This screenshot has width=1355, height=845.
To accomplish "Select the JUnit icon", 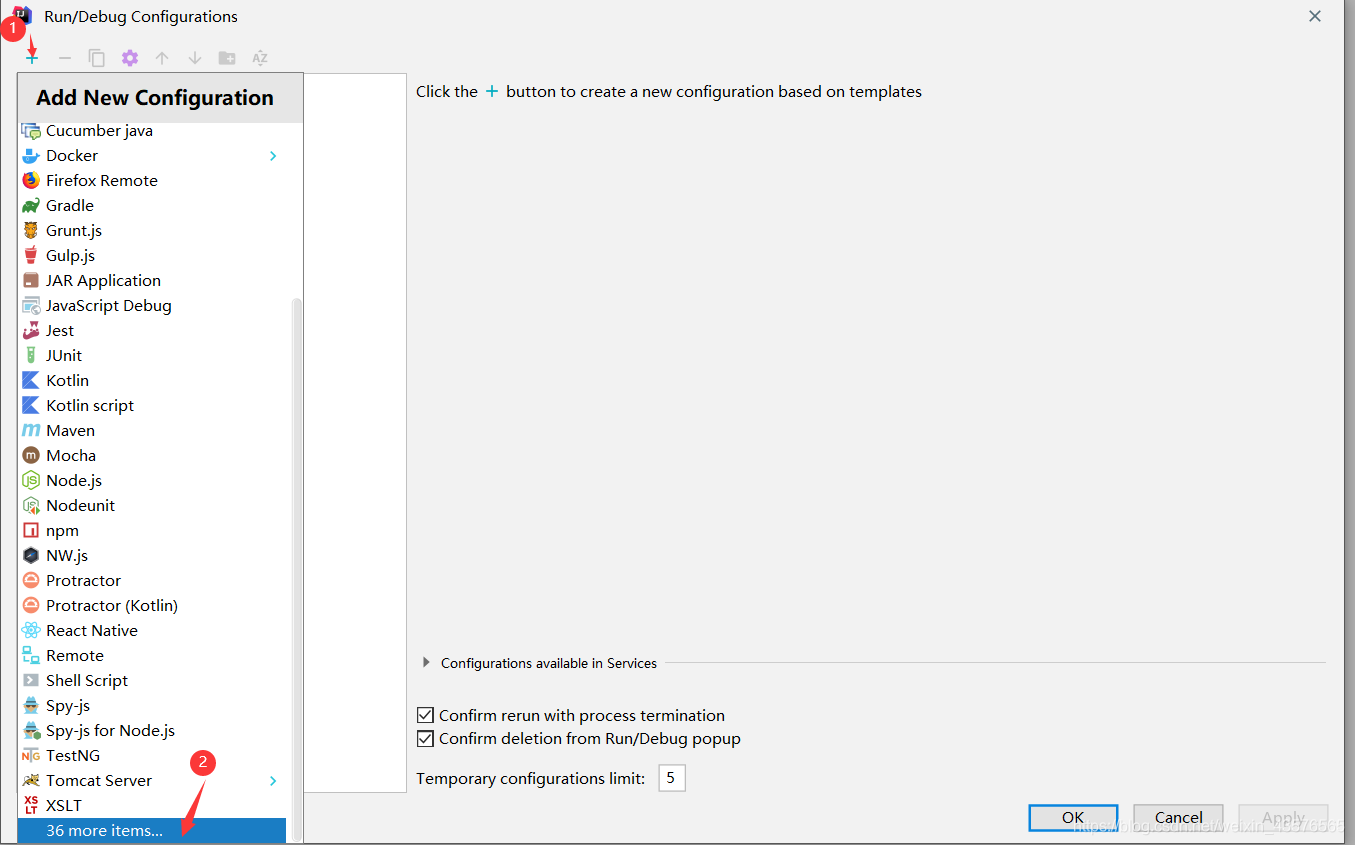I will point(31,356).
